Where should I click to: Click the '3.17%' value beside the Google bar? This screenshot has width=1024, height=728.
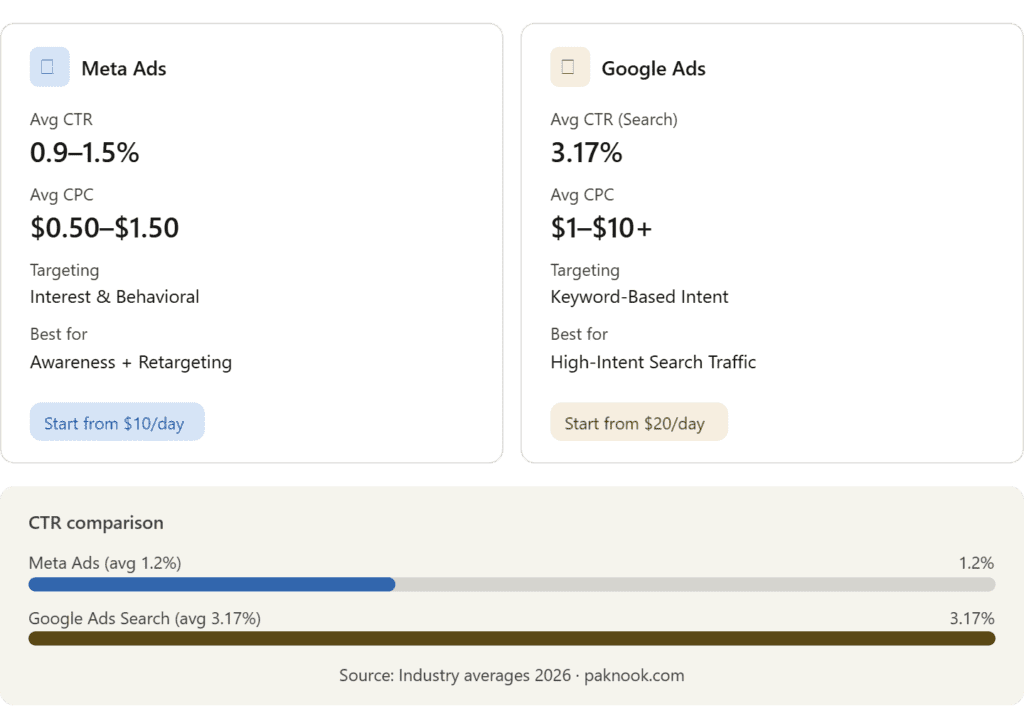972,618
